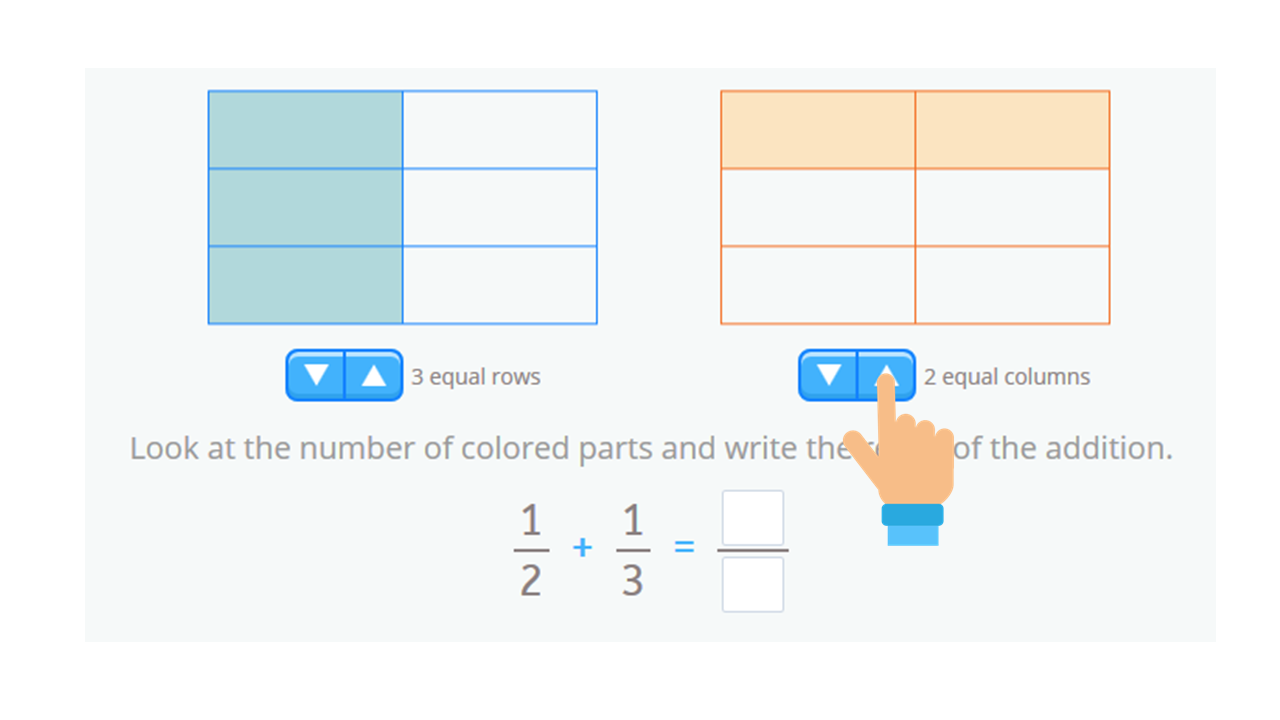
Task: Select the middle shaded blue cell
Action: [305, 205]
